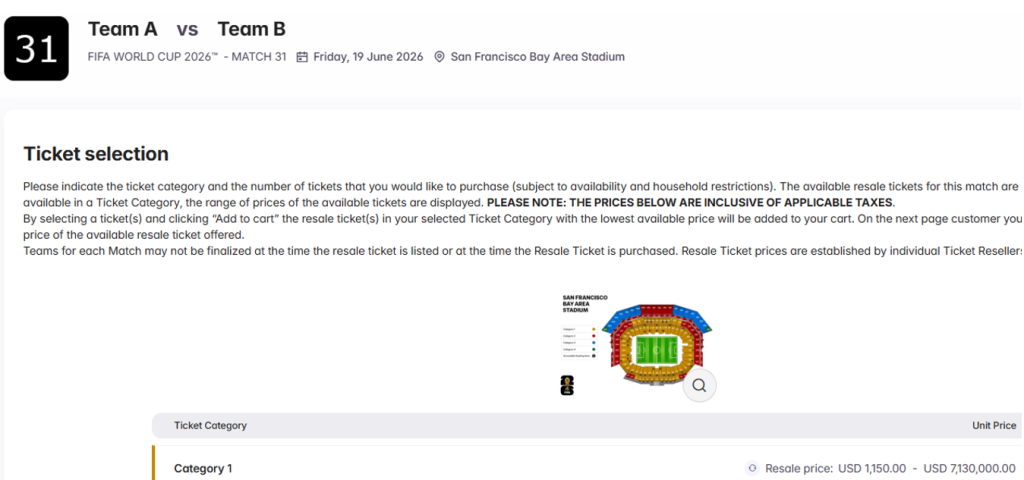Click the World Cup 26 trophy logo

[x=567, y=385]
